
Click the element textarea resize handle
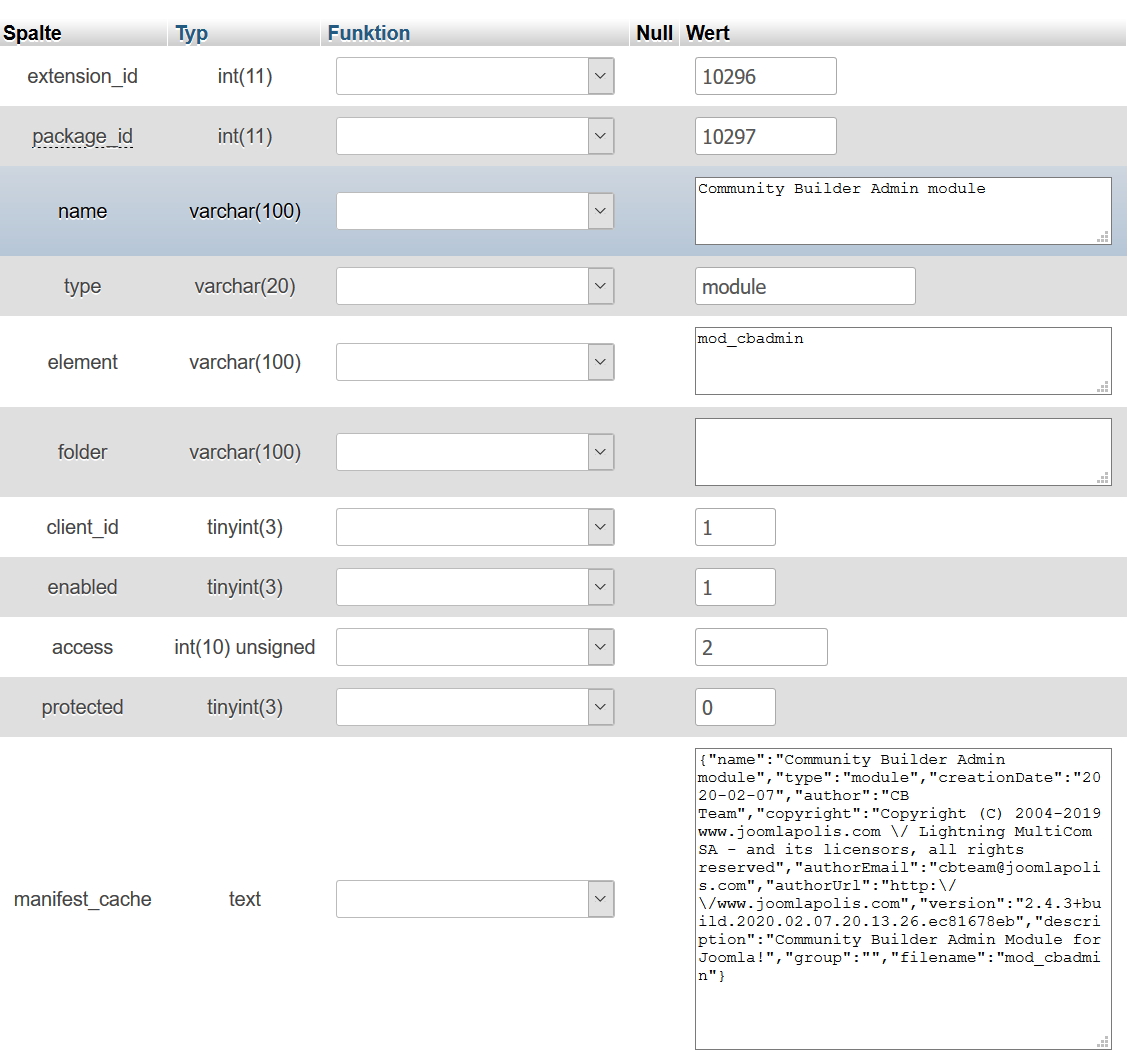pyautogui.click(x=1103, y=387)
